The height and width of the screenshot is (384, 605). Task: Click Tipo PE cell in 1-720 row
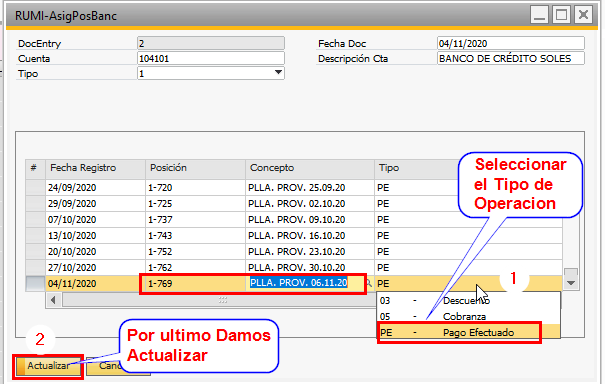click(416, 188)
